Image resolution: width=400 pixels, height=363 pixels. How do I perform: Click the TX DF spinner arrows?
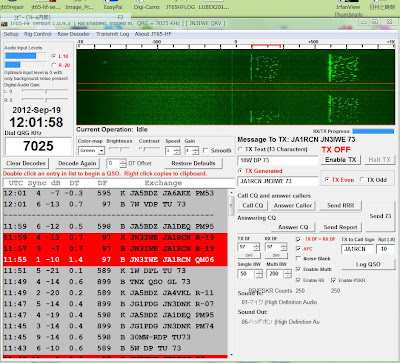point(256,247)
